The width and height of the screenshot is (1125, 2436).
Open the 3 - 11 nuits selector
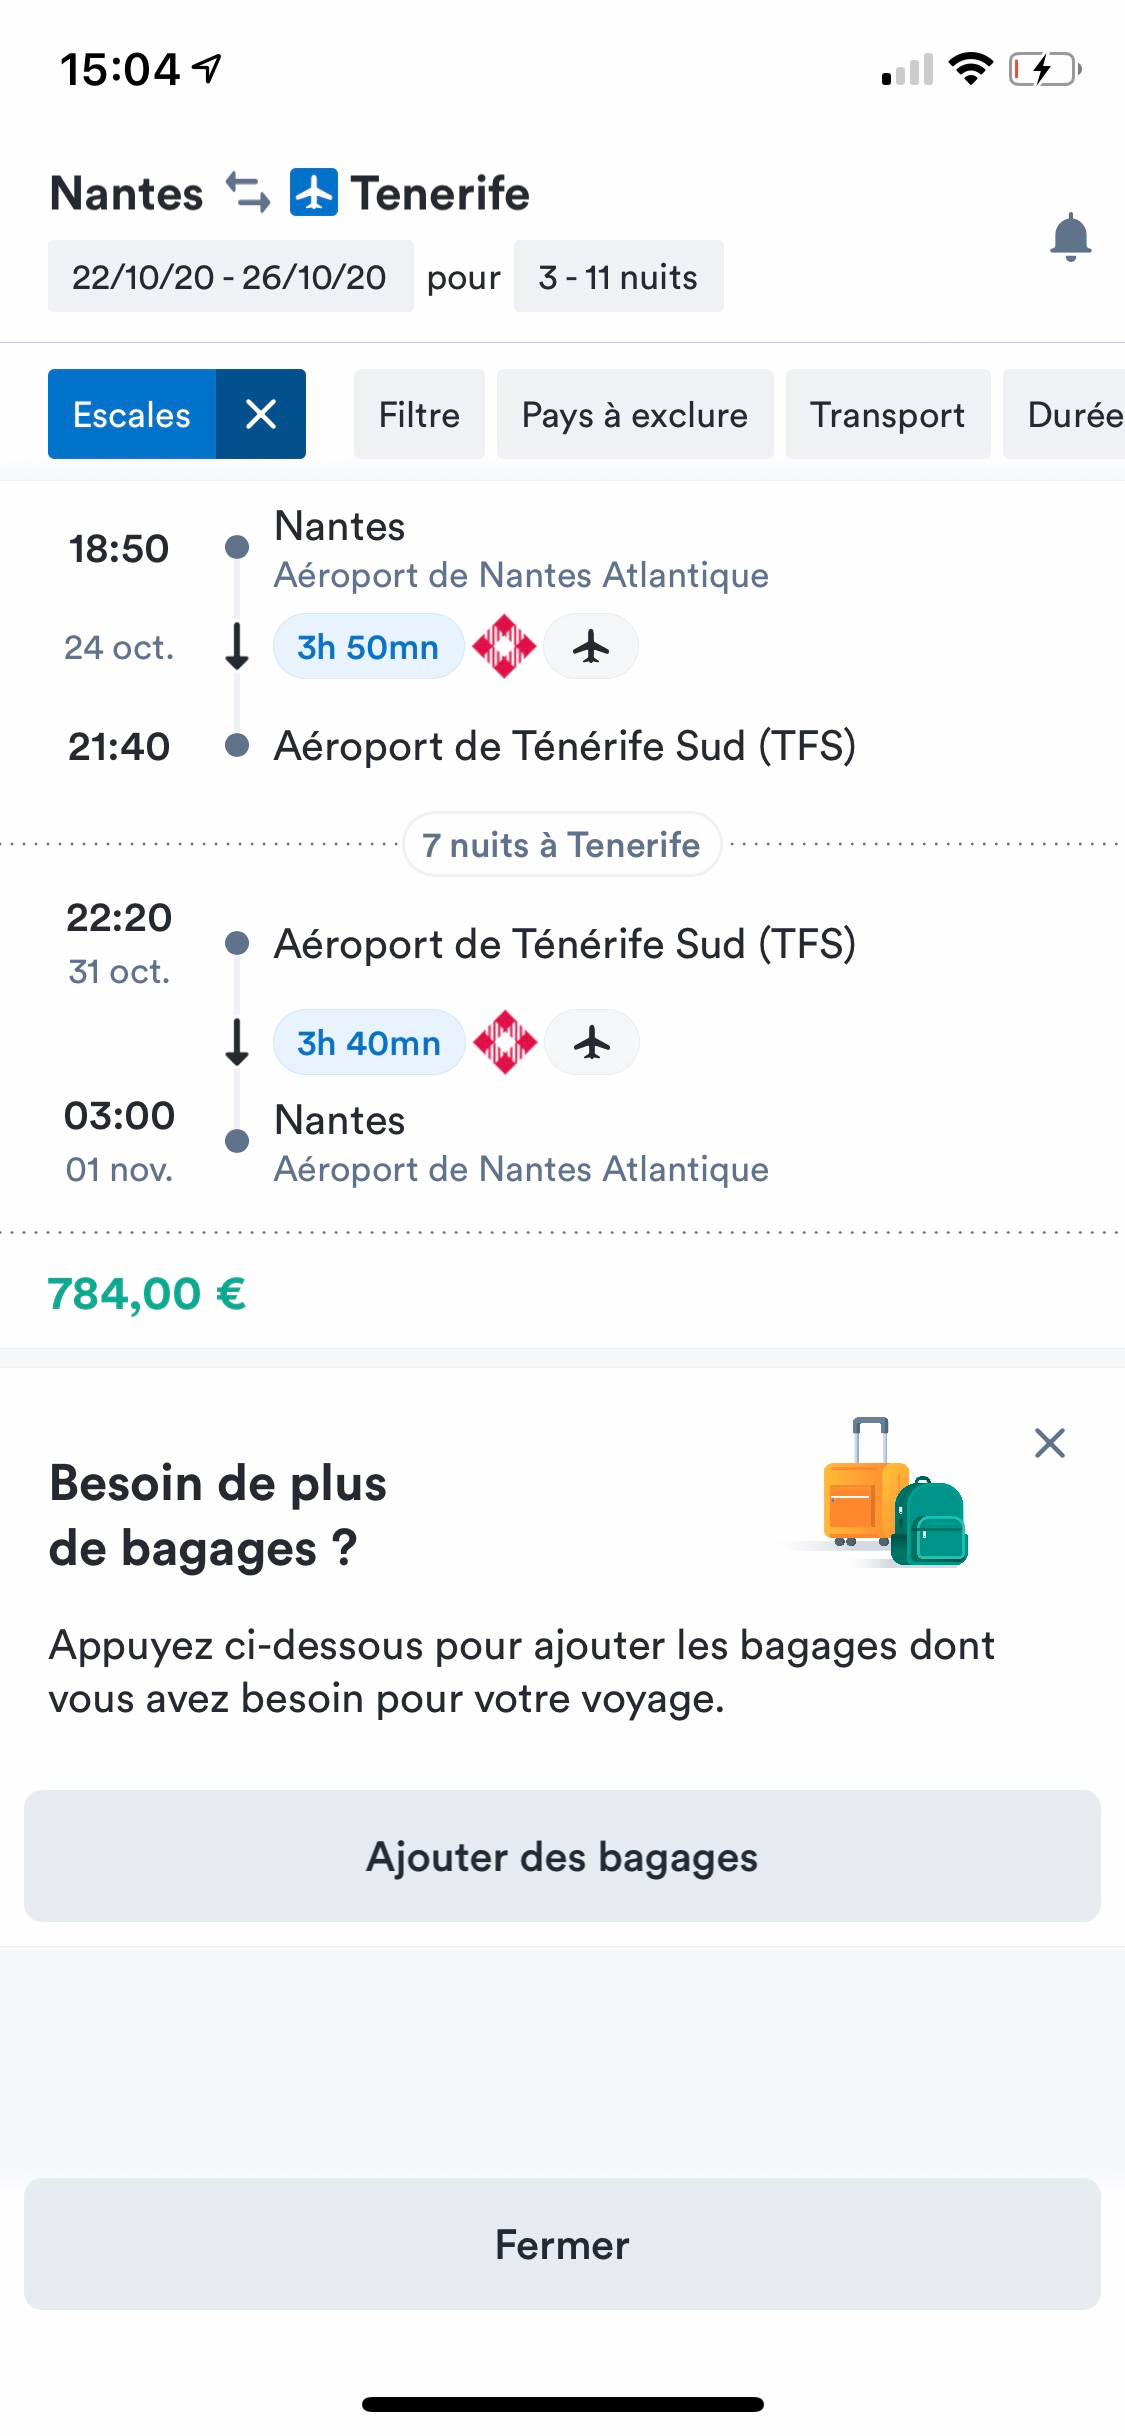point(618,277)
